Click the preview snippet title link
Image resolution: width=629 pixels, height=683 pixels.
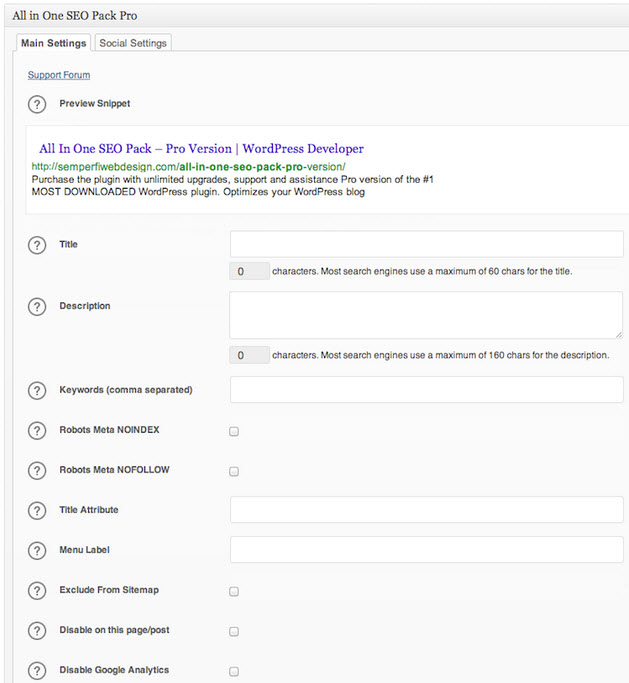click(201, 149)
